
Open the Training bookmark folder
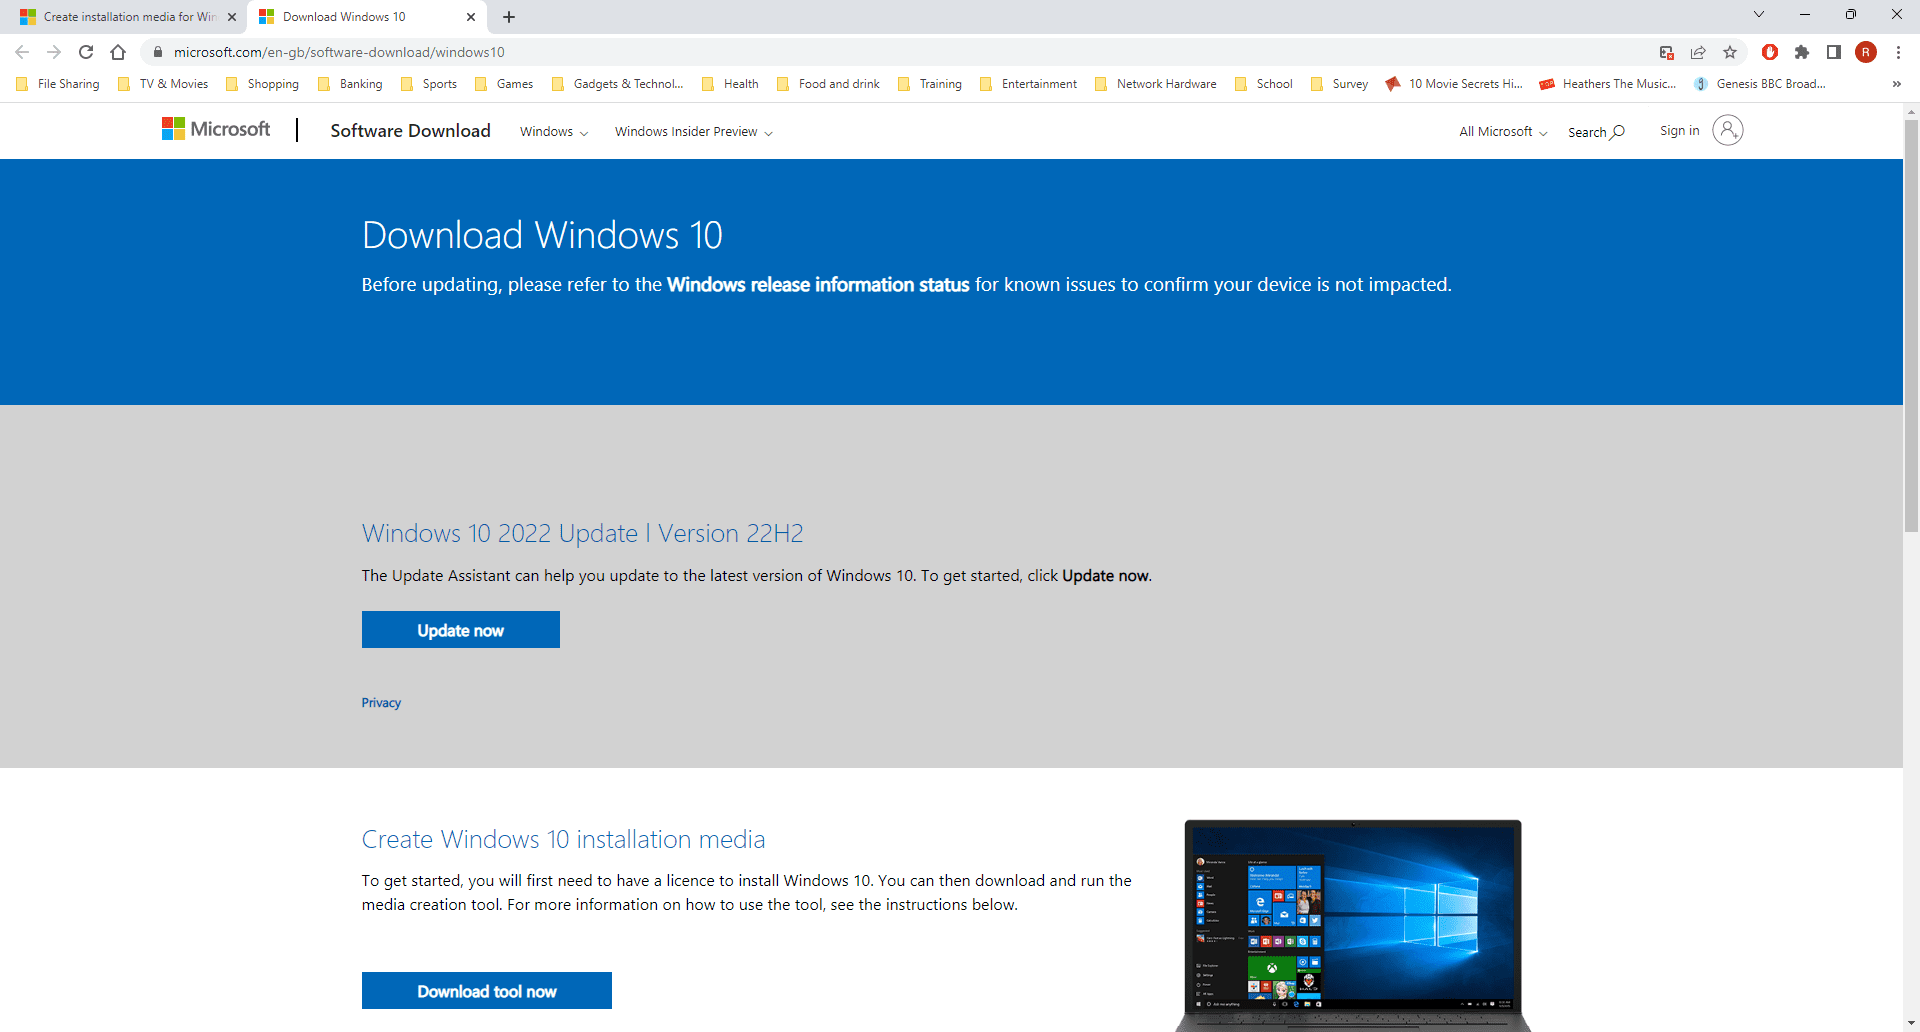(x=929, y=84)
